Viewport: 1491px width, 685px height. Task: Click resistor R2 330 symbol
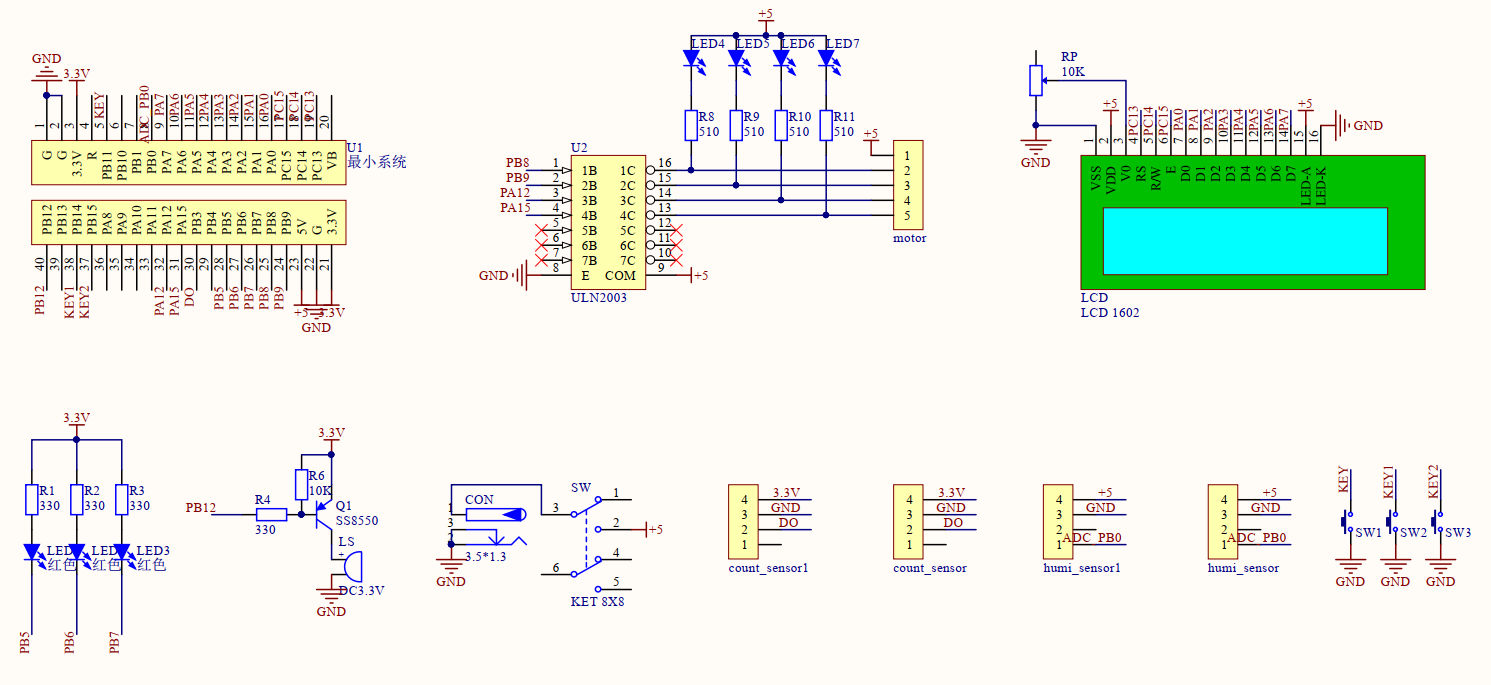click(x=76, y=500)
